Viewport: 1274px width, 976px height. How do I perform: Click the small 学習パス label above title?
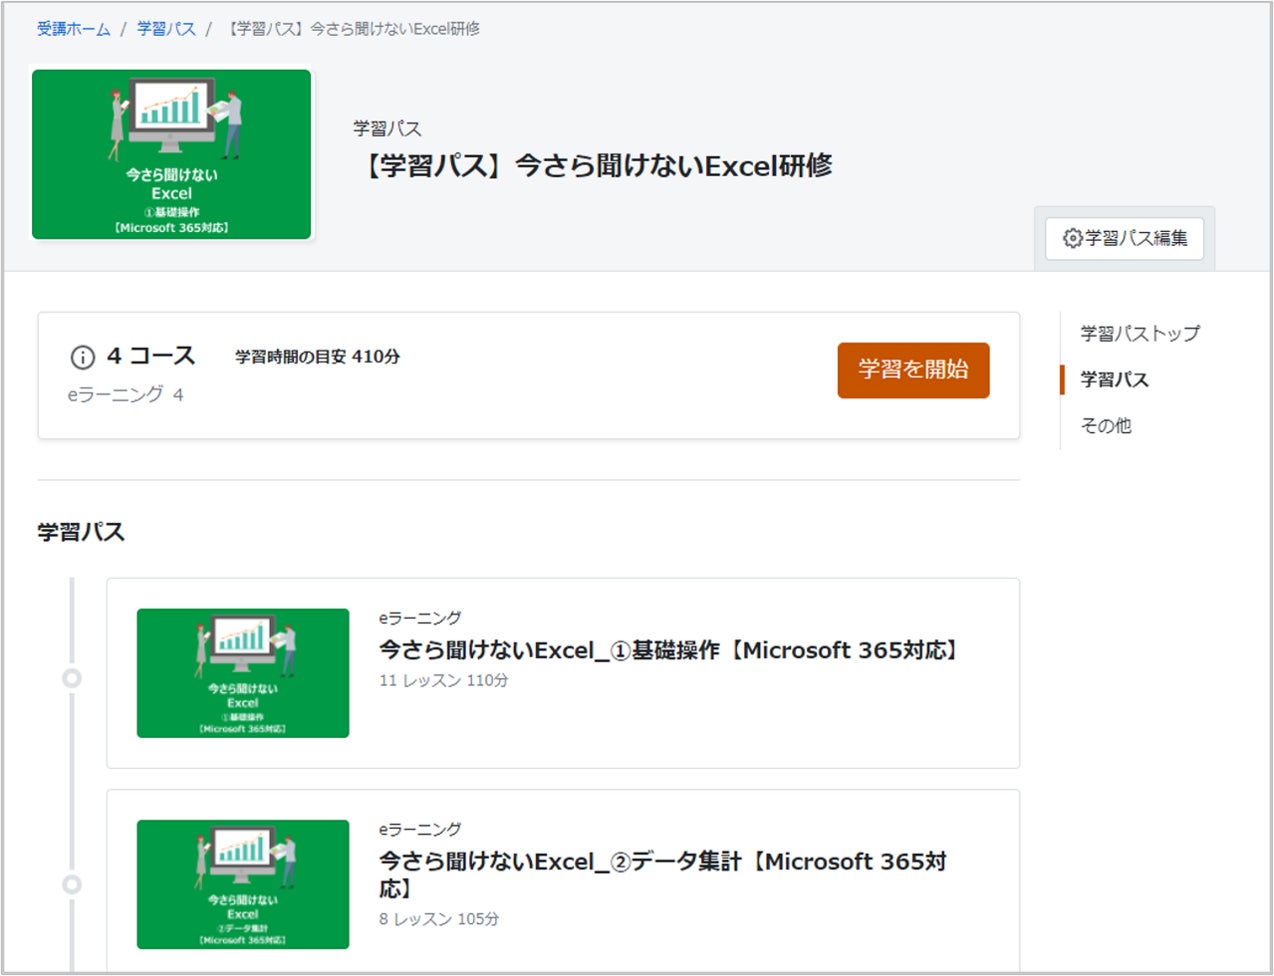pos(387,128)
